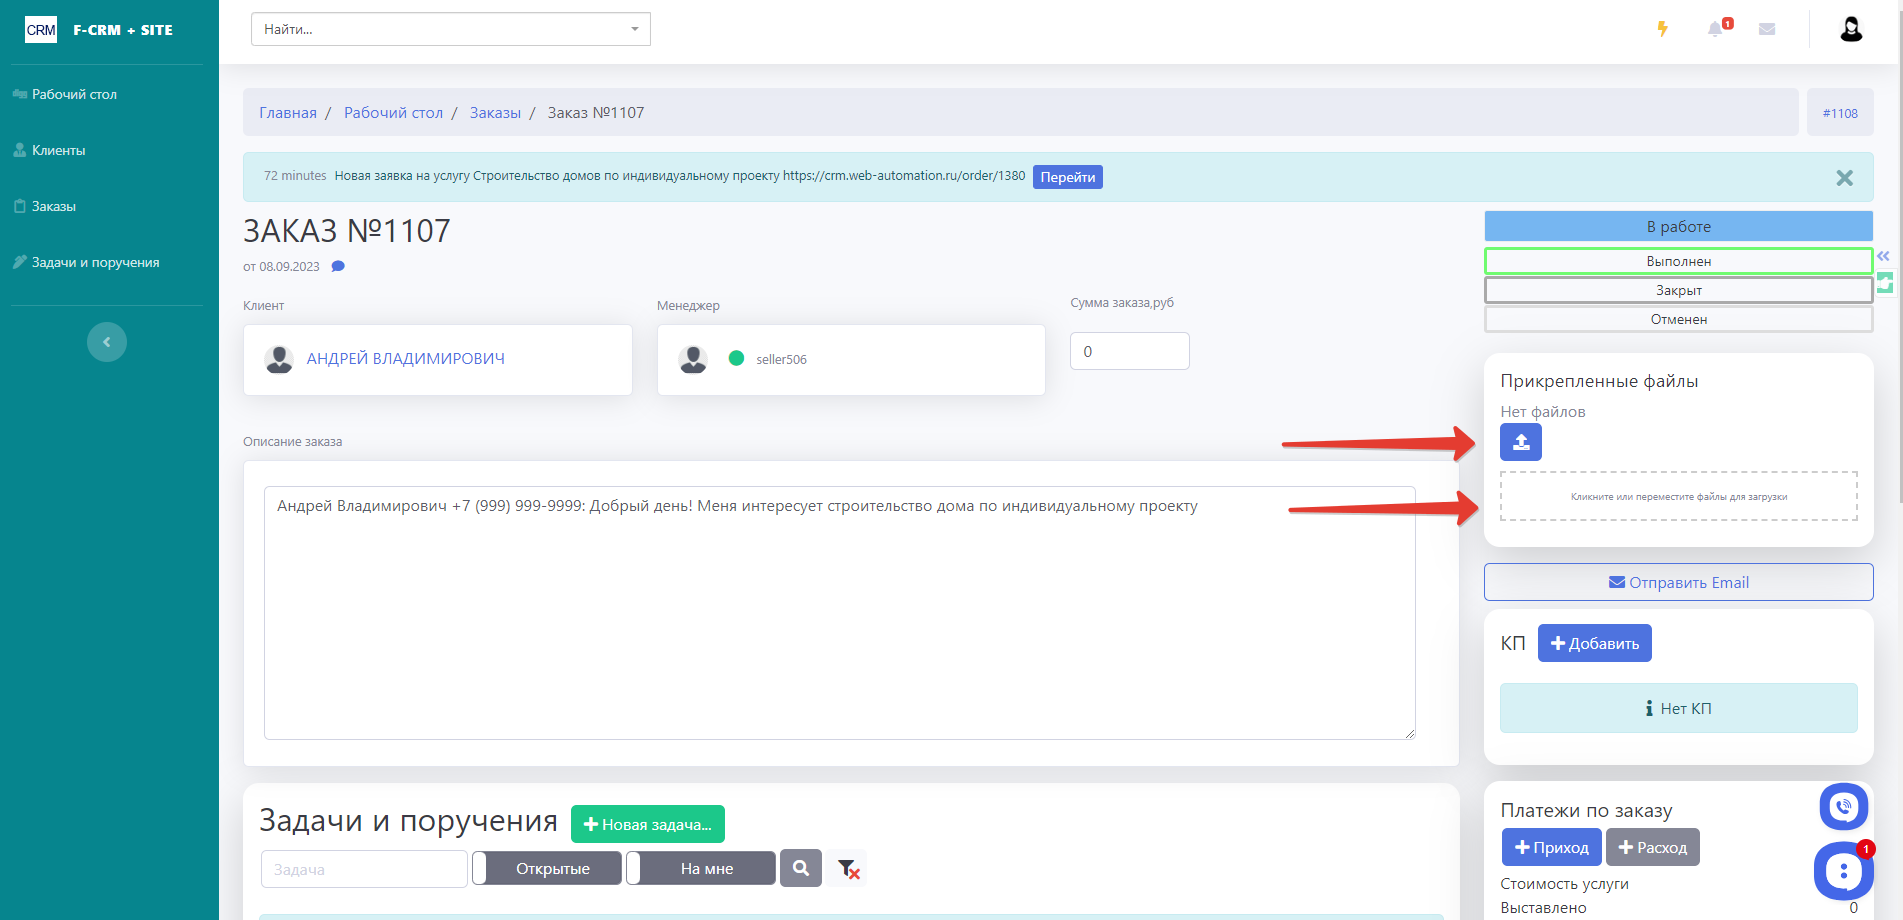Toggle the "На мне" tasks filter
Viewport: 1903px width, 920px height.
701,868
